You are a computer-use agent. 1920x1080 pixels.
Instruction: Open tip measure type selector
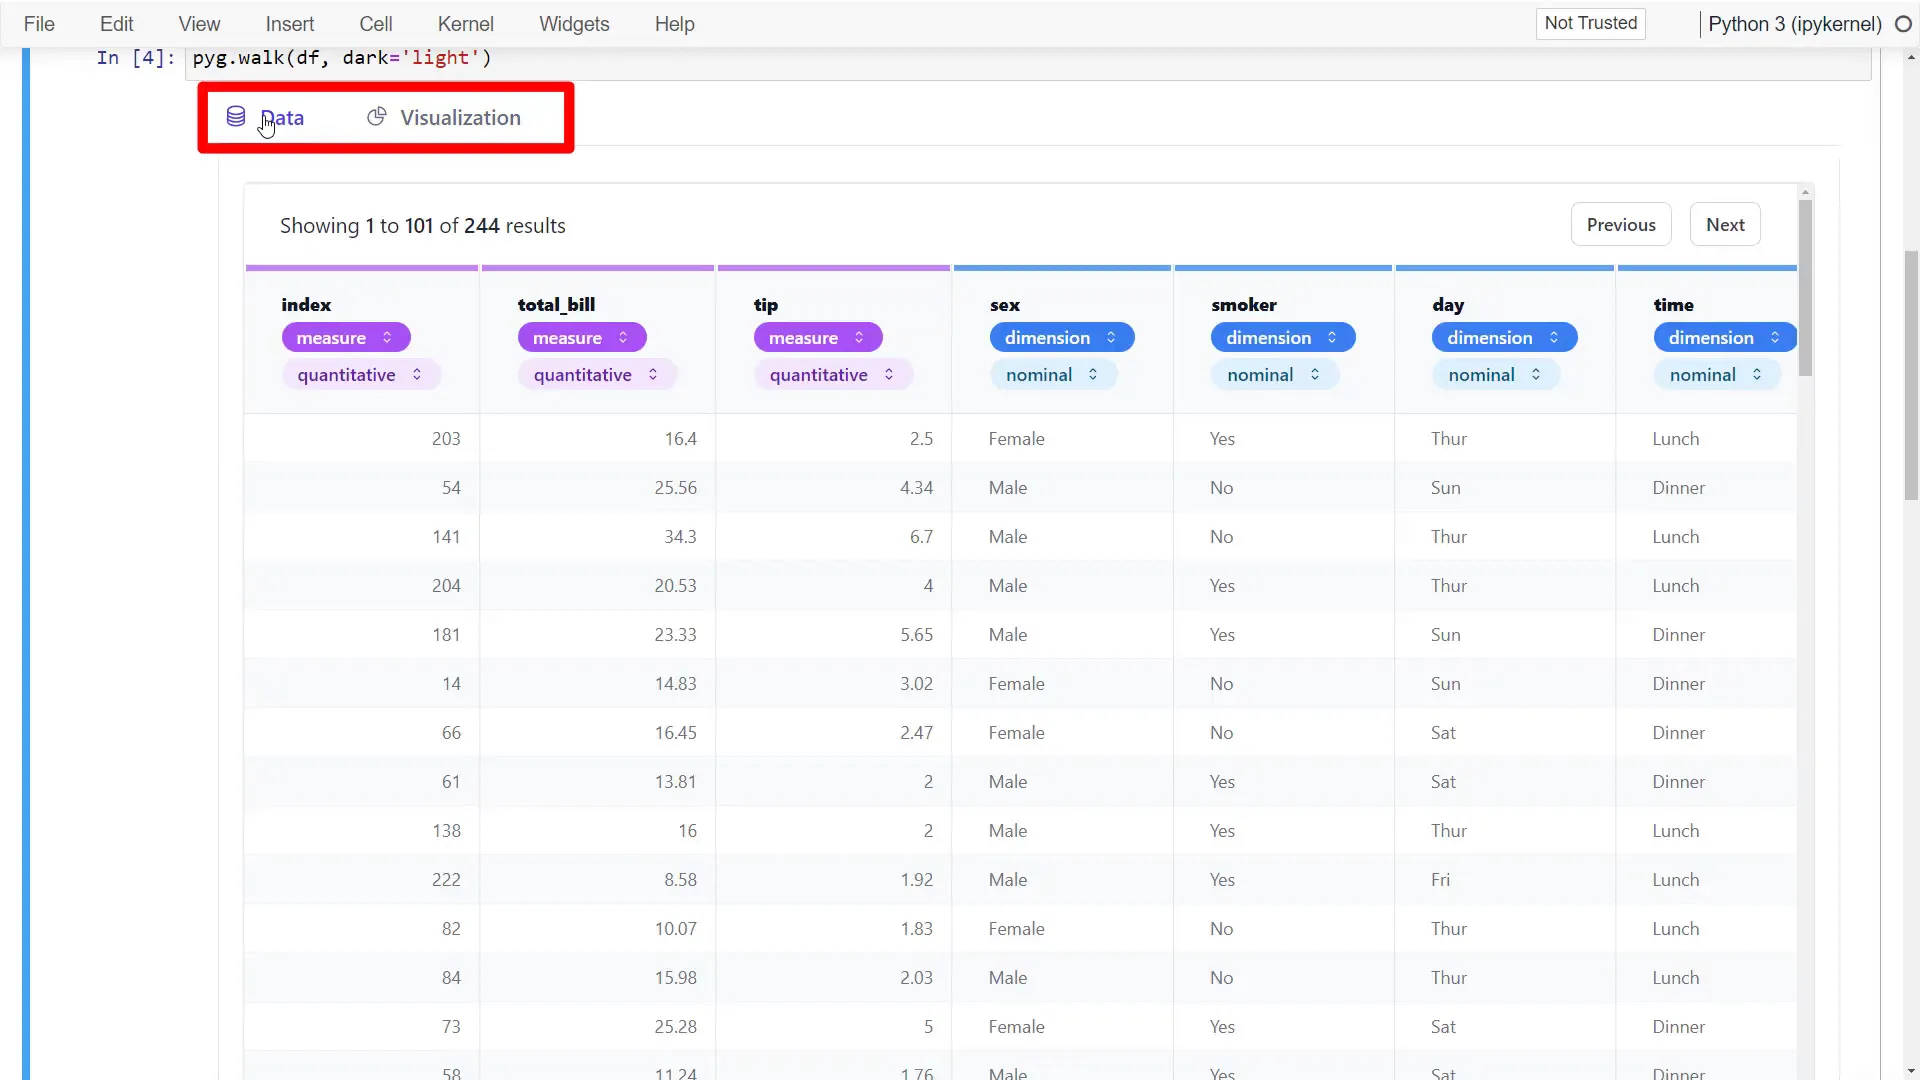[817, 338]
